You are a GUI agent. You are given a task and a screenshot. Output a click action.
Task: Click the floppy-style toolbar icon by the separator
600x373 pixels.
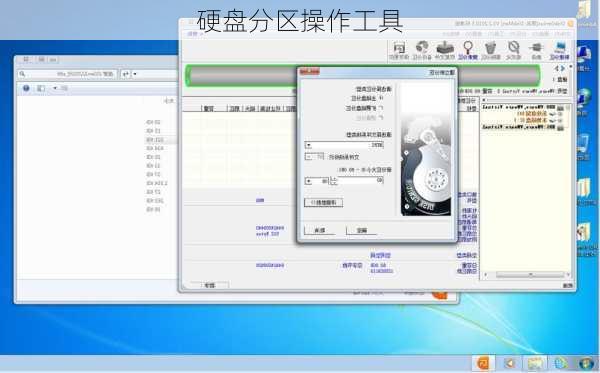click(399, 50)
